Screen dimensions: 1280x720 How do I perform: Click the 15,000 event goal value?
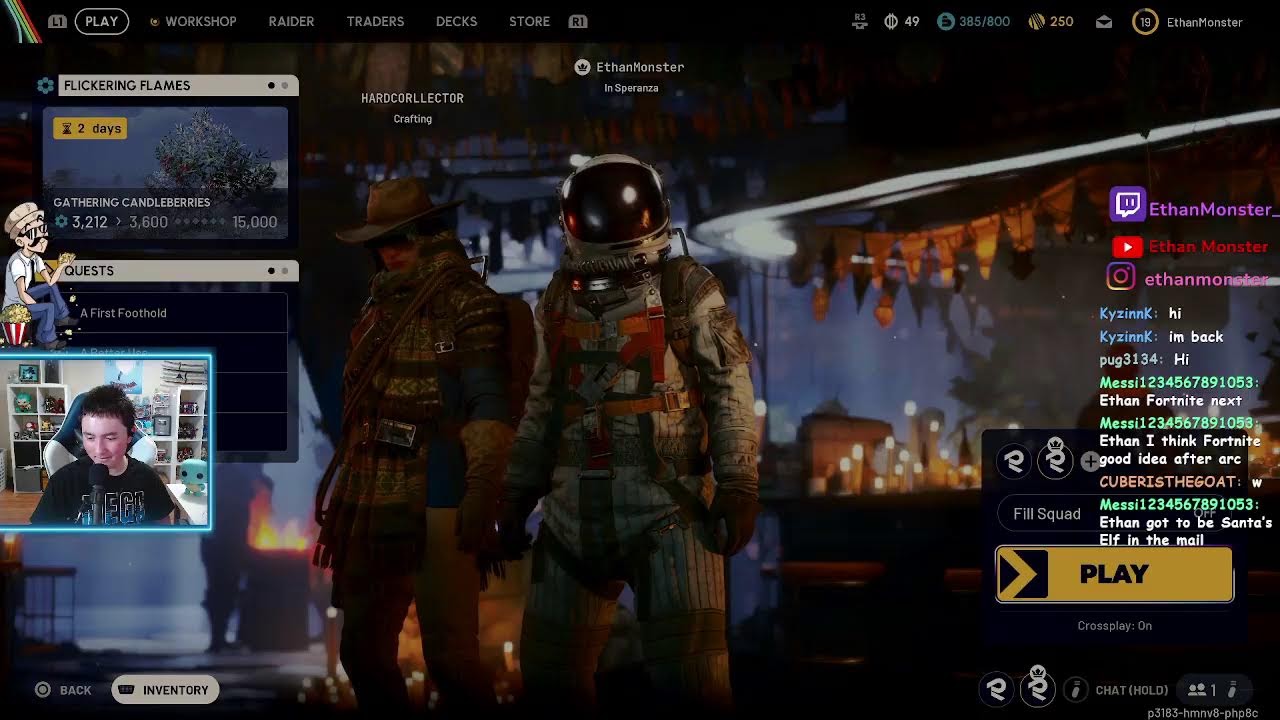point(254,222)
